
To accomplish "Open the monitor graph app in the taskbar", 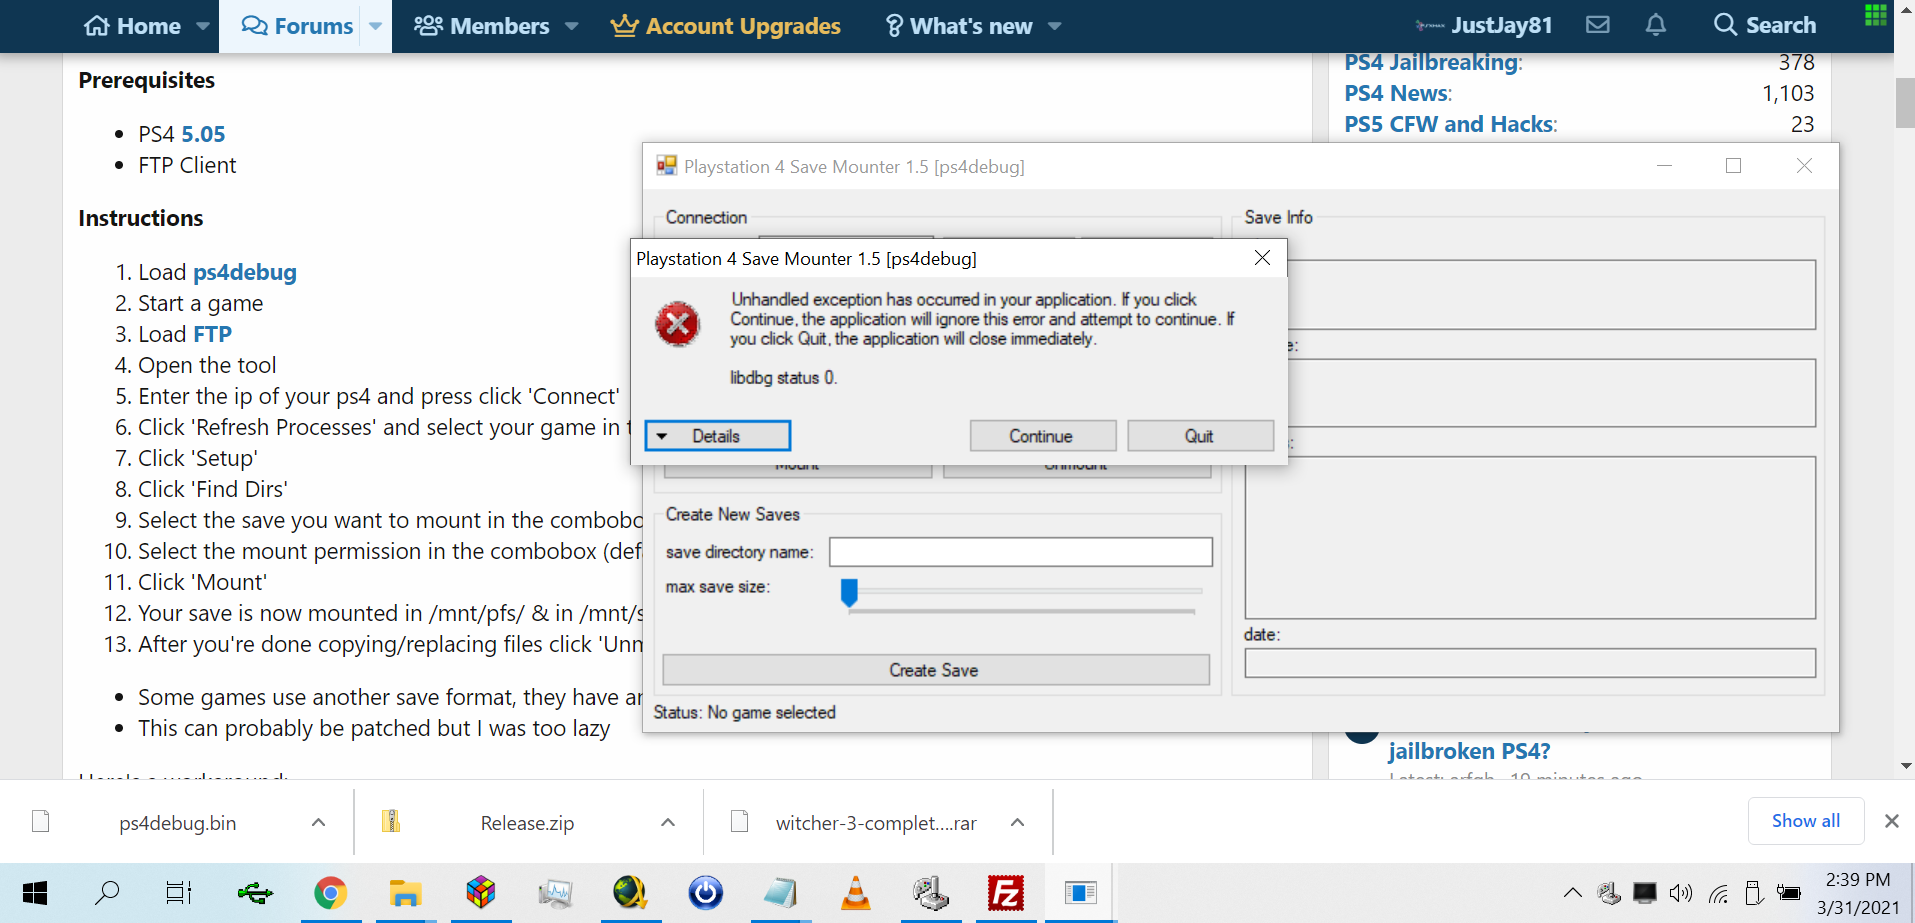I will [x=556, y=893].
